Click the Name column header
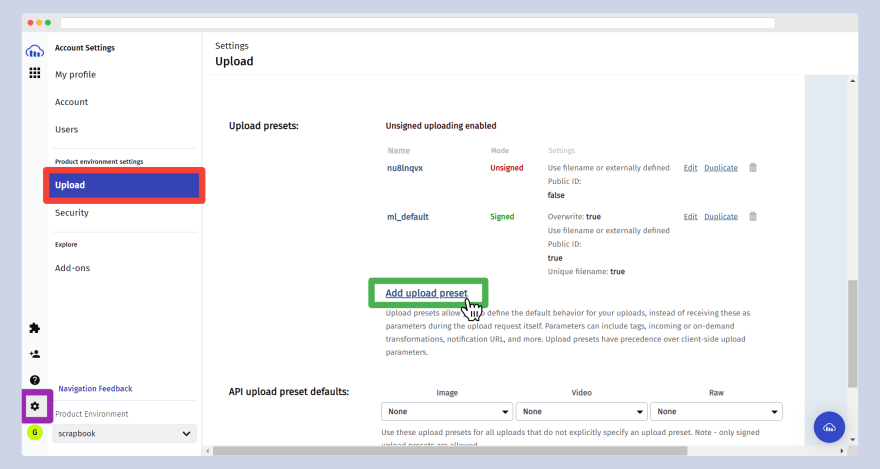 (x=398, y=150)
